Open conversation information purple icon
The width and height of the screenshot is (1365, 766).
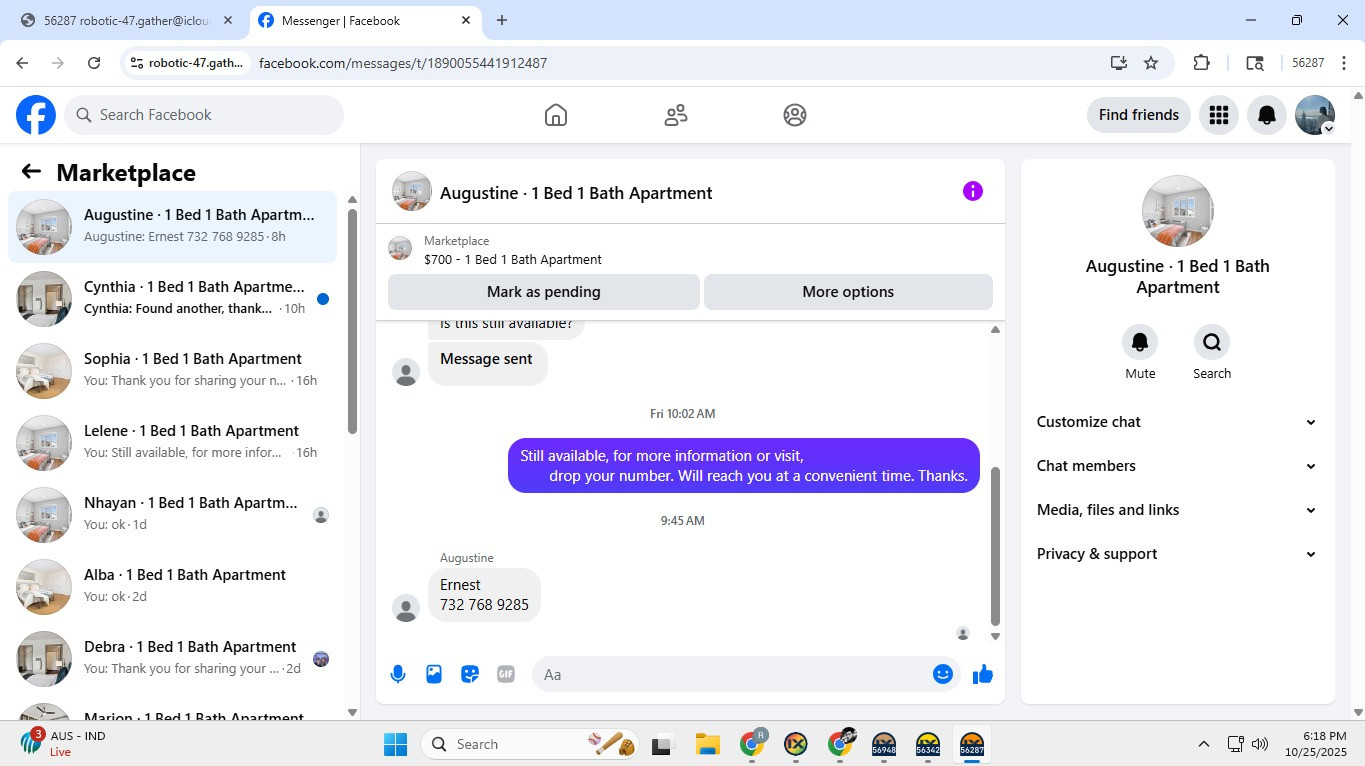click(973, 191)
